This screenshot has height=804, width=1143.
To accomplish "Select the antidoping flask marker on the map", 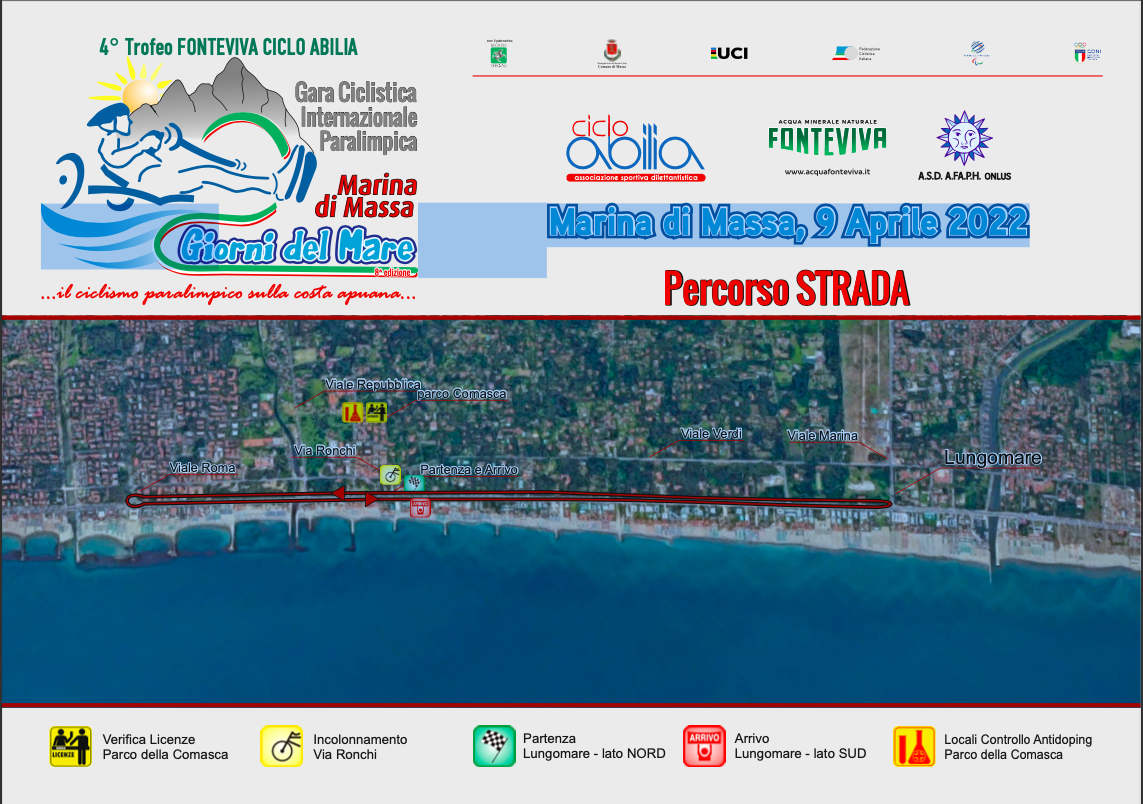I will (353, 413).
